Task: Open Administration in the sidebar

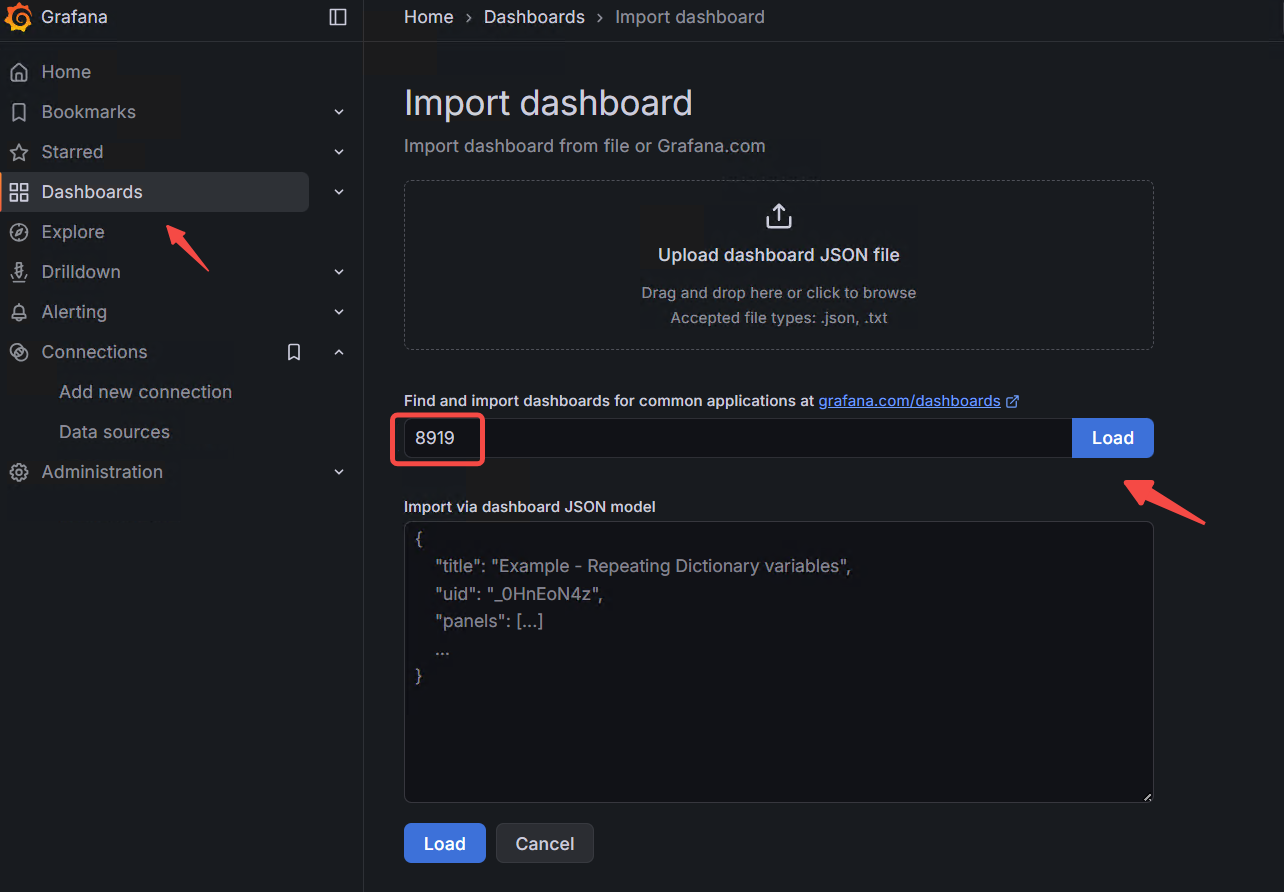Action: point(102,472)
